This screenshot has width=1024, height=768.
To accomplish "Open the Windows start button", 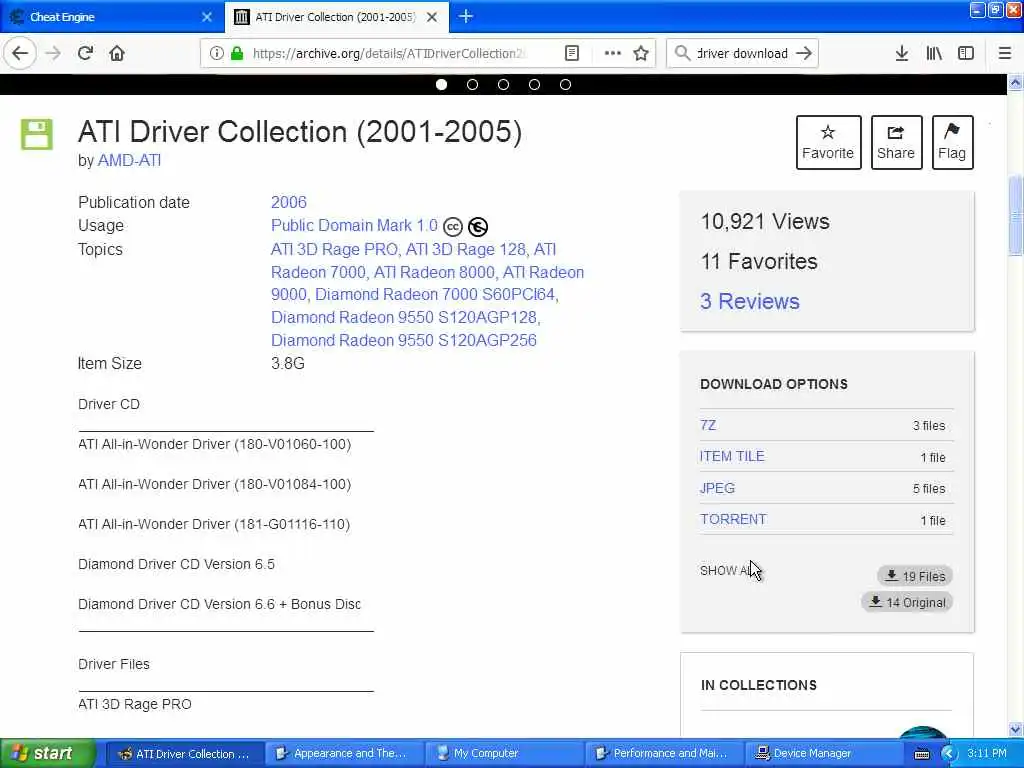I will click(x=48, y=753).
